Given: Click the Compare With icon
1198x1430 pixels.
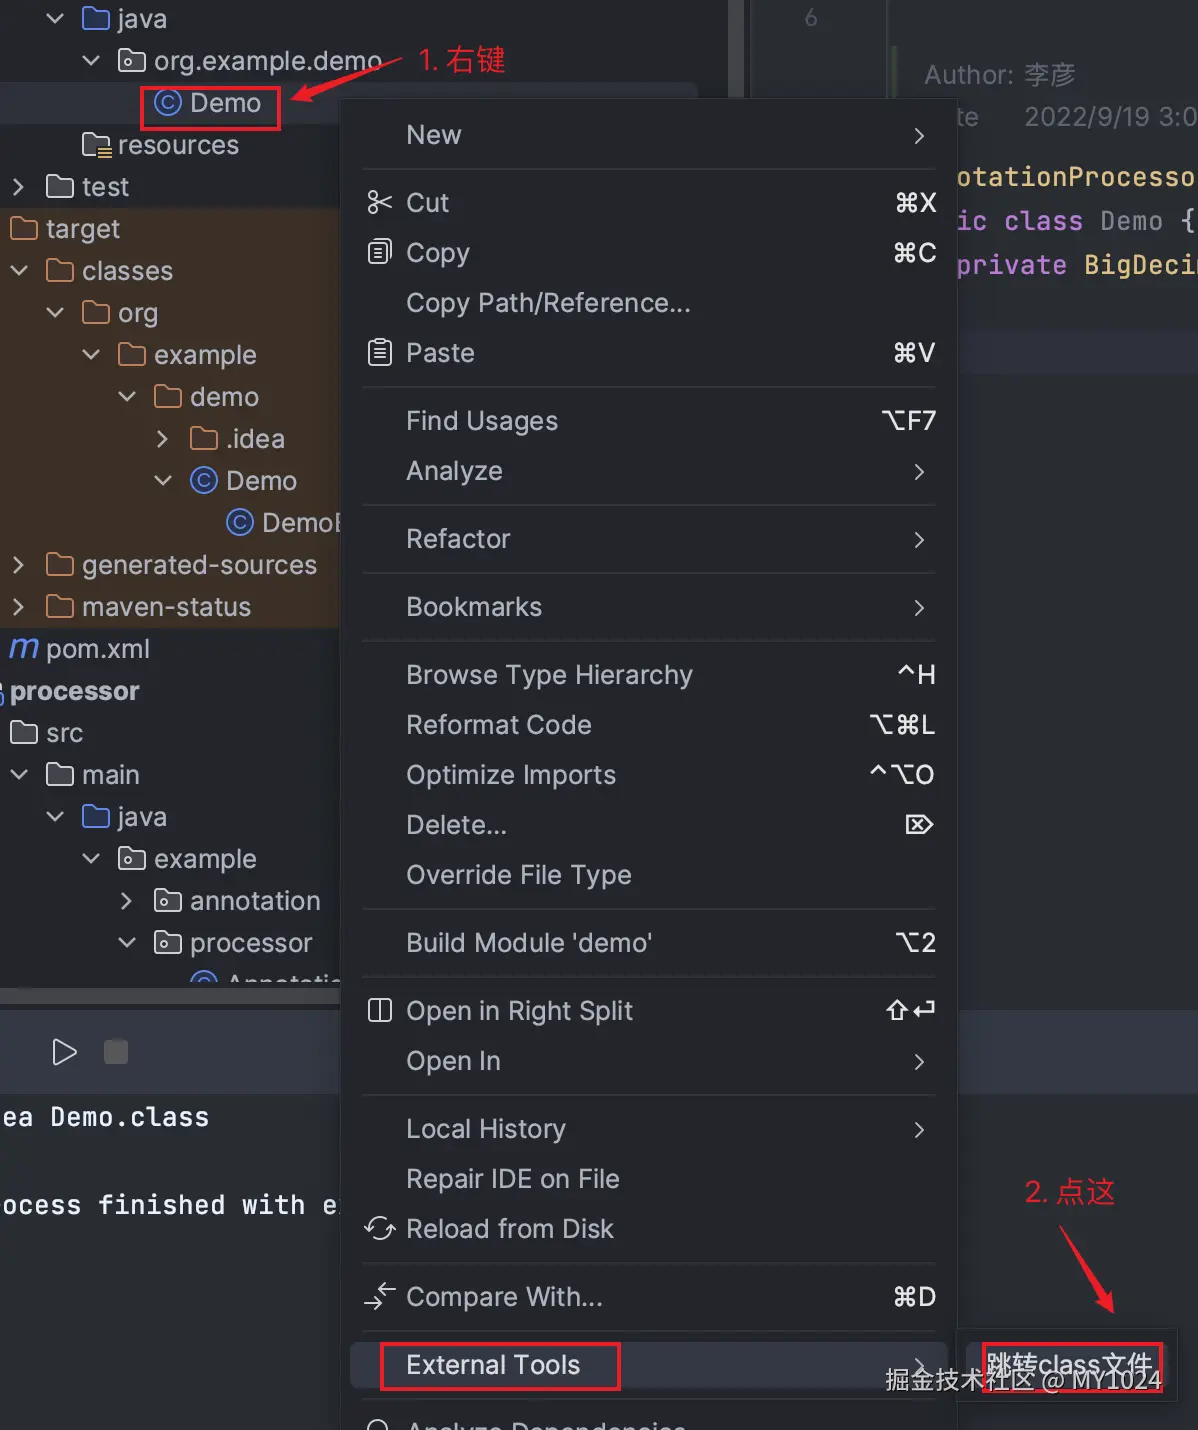Looking at the screenshot, I should [x=380, y=1297].
